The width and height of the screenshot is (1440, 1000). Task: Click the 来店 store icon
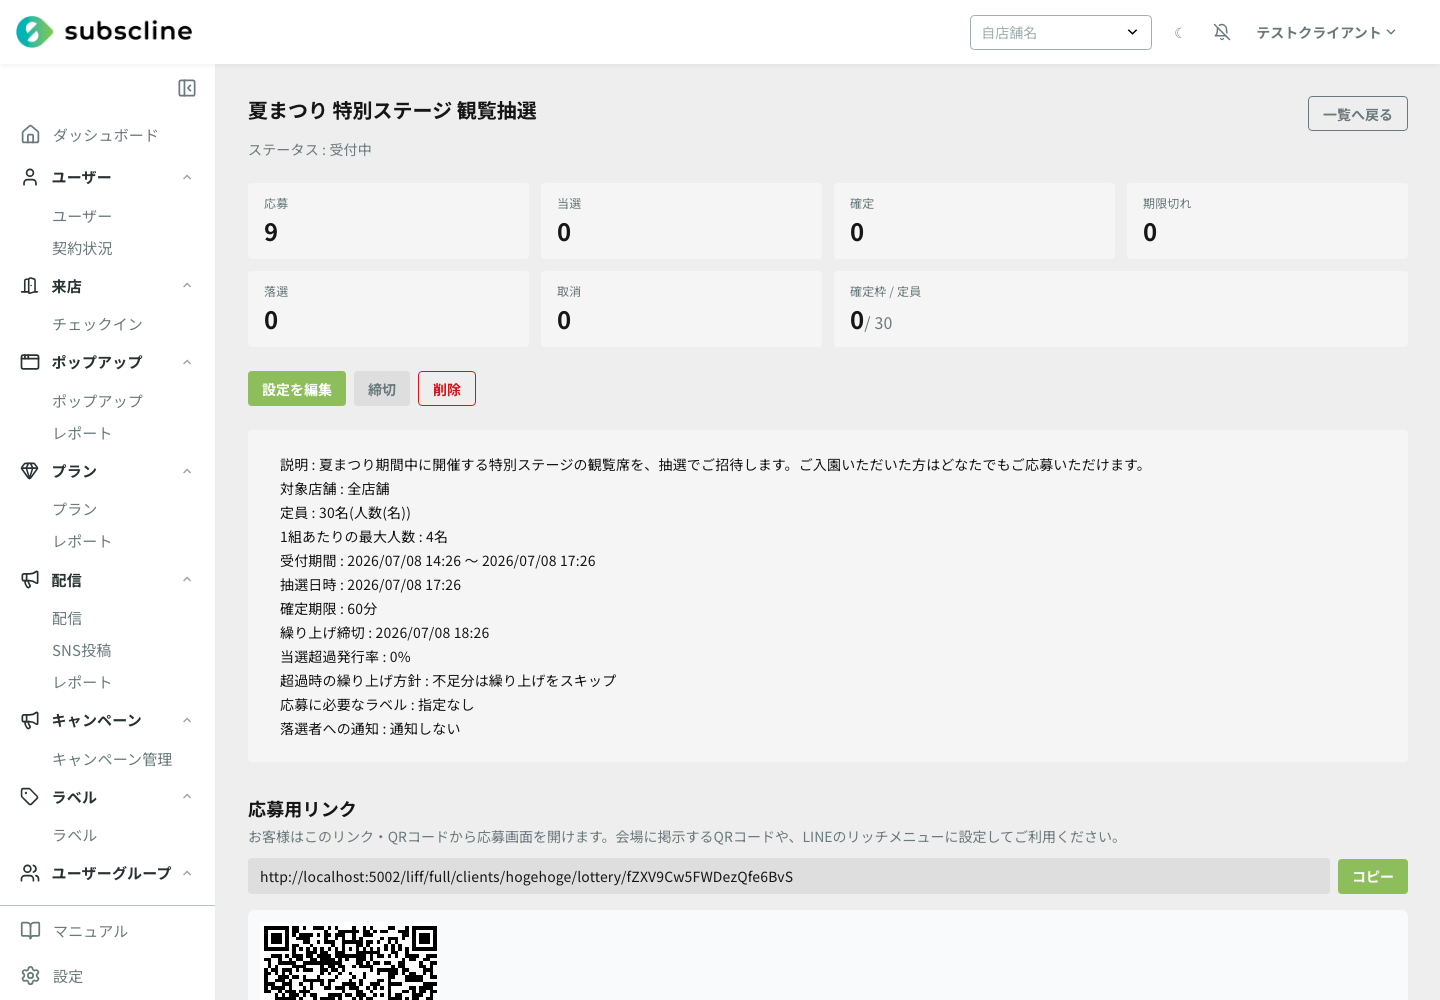click(x=30, y=286)
